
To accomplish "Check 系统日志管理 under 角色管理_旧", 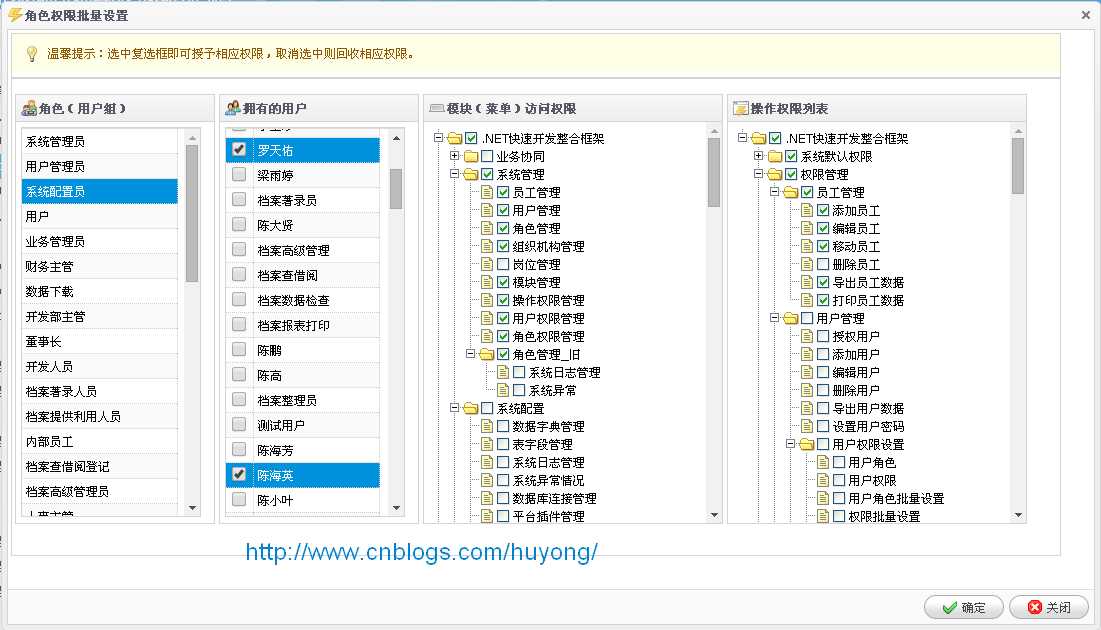I will pos(519,372).
